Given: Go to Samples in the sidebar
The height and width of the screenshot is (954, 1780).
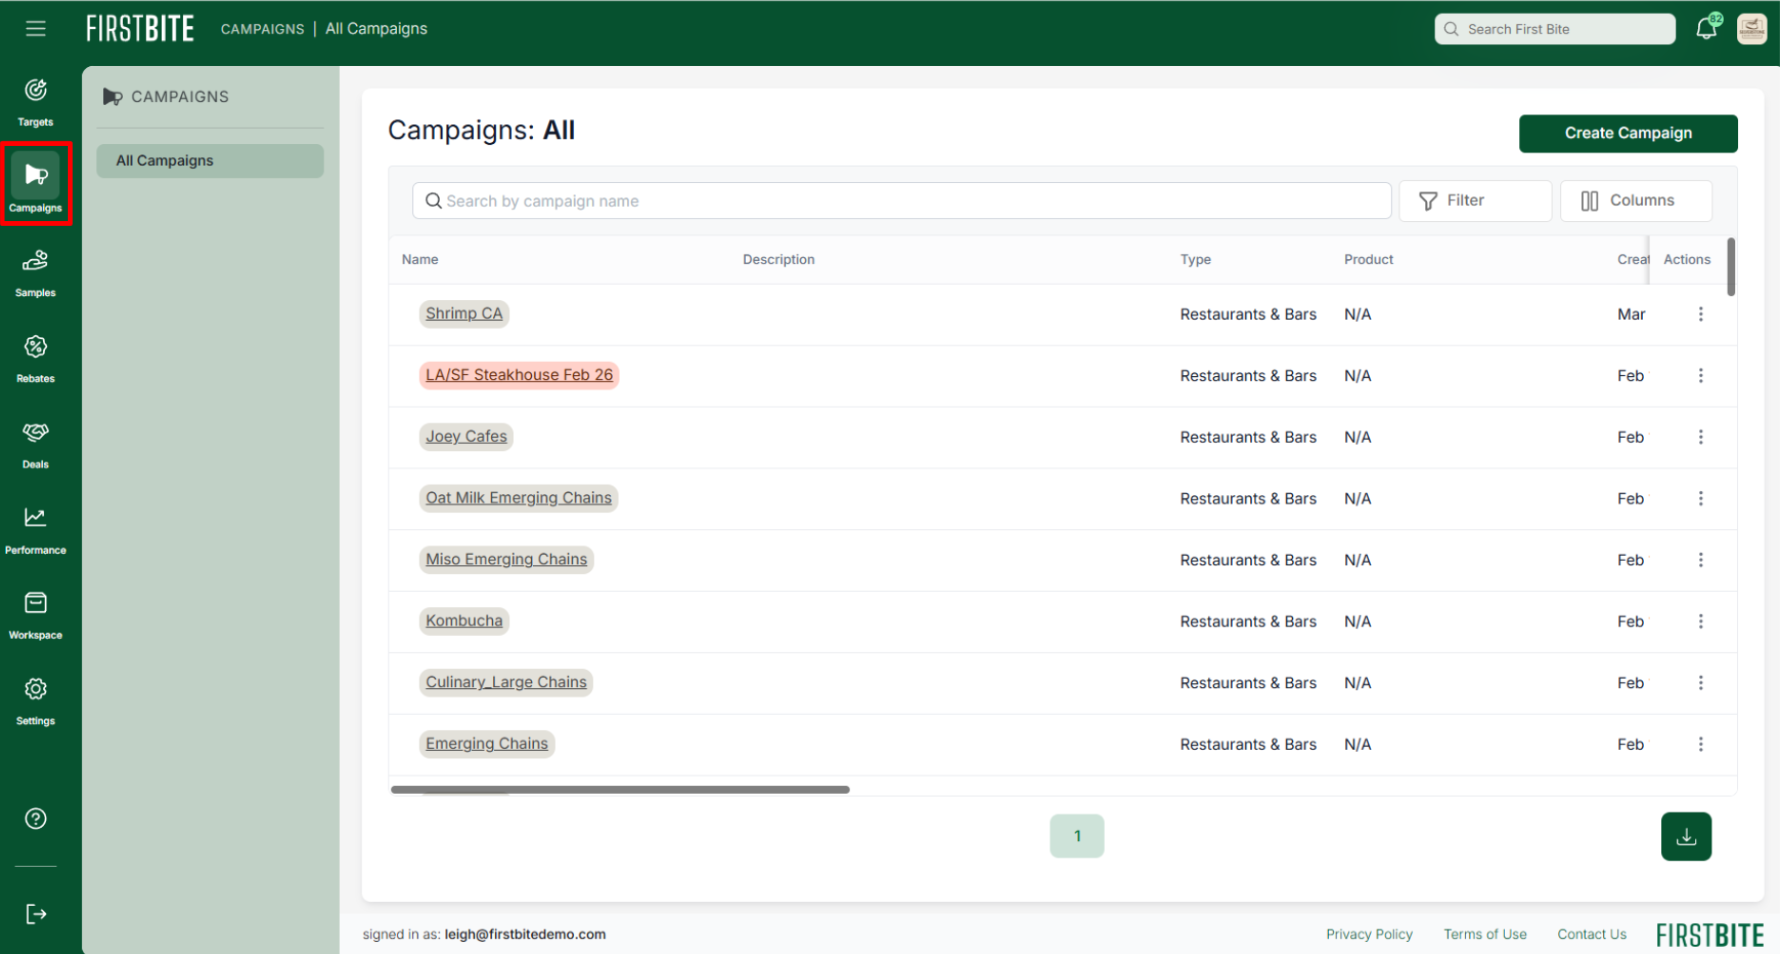Looking at the screenshot, I should 36,273.
